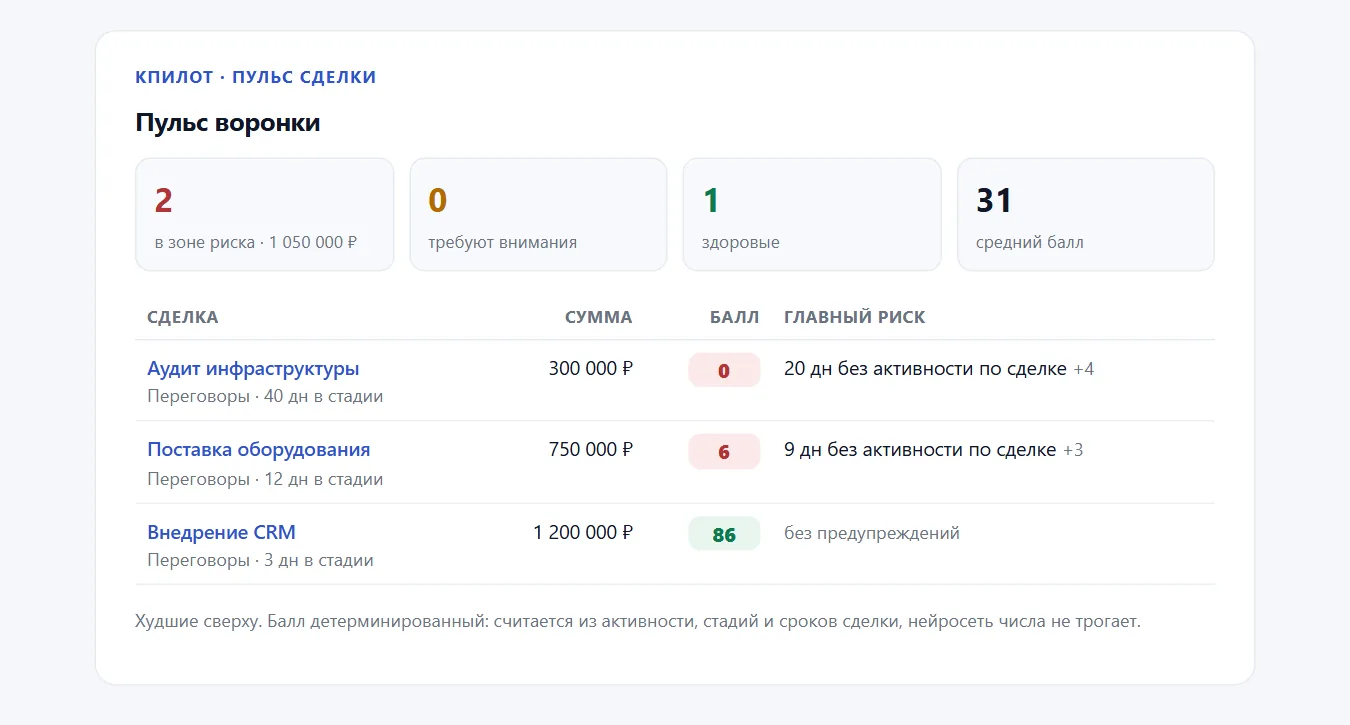Click the '2 в зоне риска' summary card
Screen dimensions: 1350x725
[265, 214]
